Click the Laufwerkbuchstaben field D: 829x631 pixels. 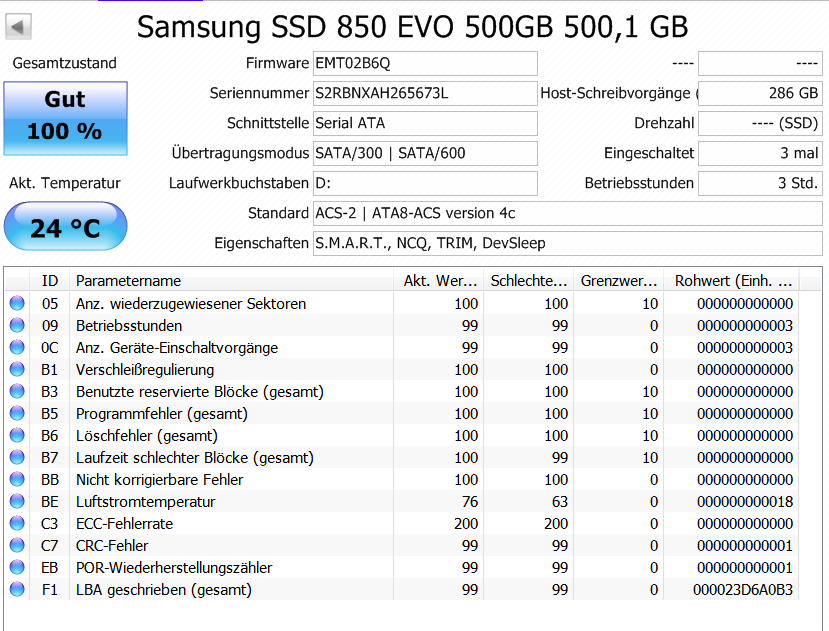(425, 183)
